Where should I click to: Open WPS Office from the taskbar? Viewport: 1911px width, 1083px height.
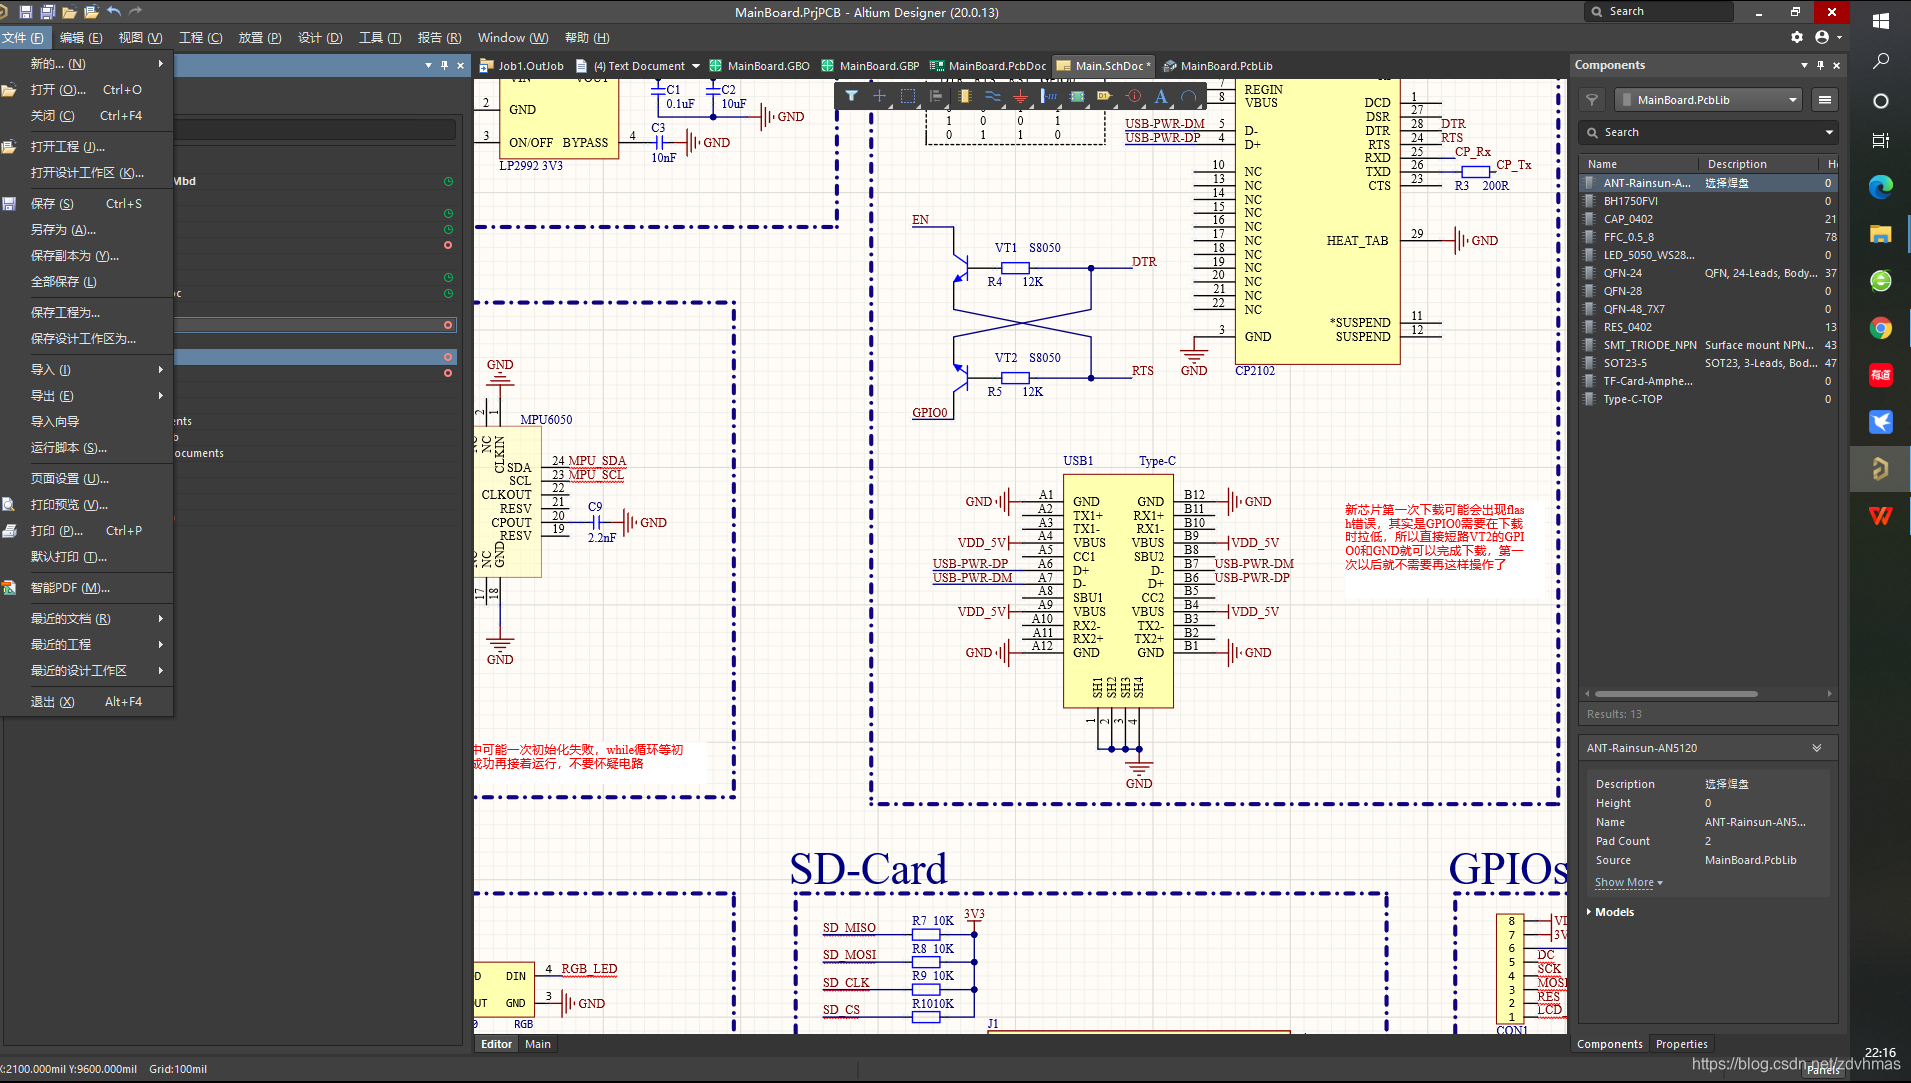(1880, 516)
